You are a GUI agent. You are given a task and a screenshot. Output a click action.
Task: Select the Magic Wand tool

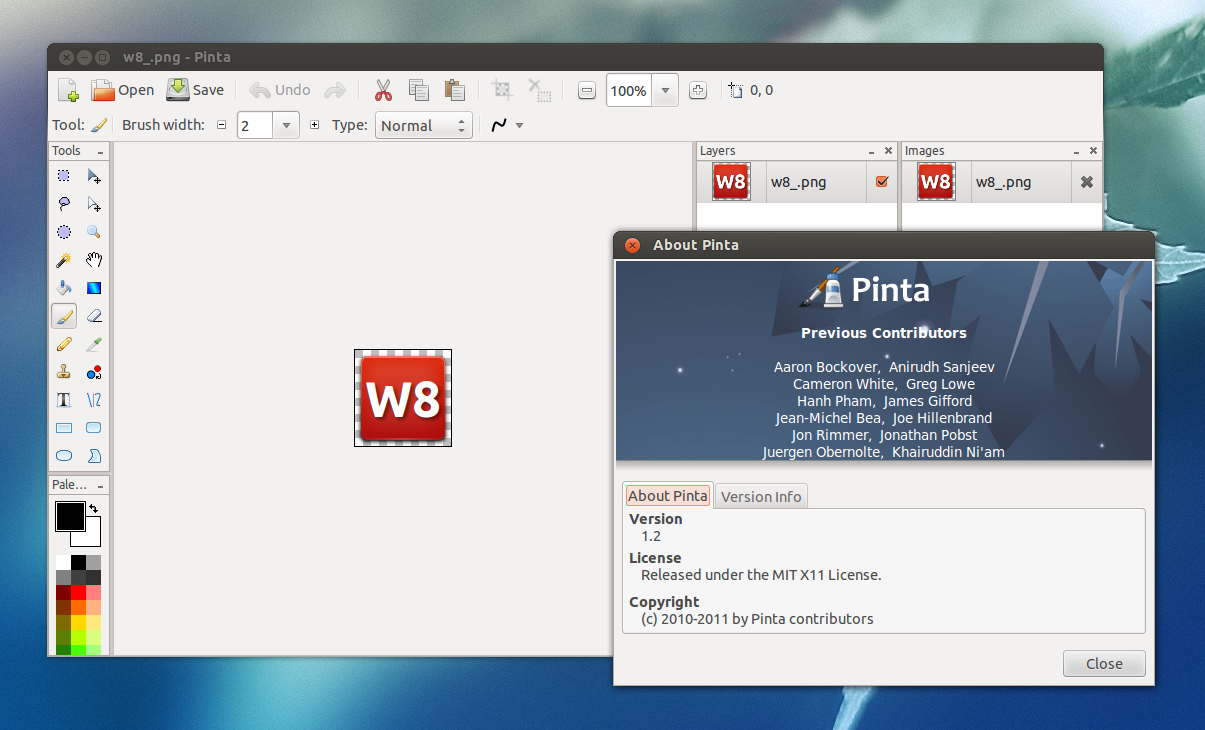pyautogui.click(x=64, y=259)
